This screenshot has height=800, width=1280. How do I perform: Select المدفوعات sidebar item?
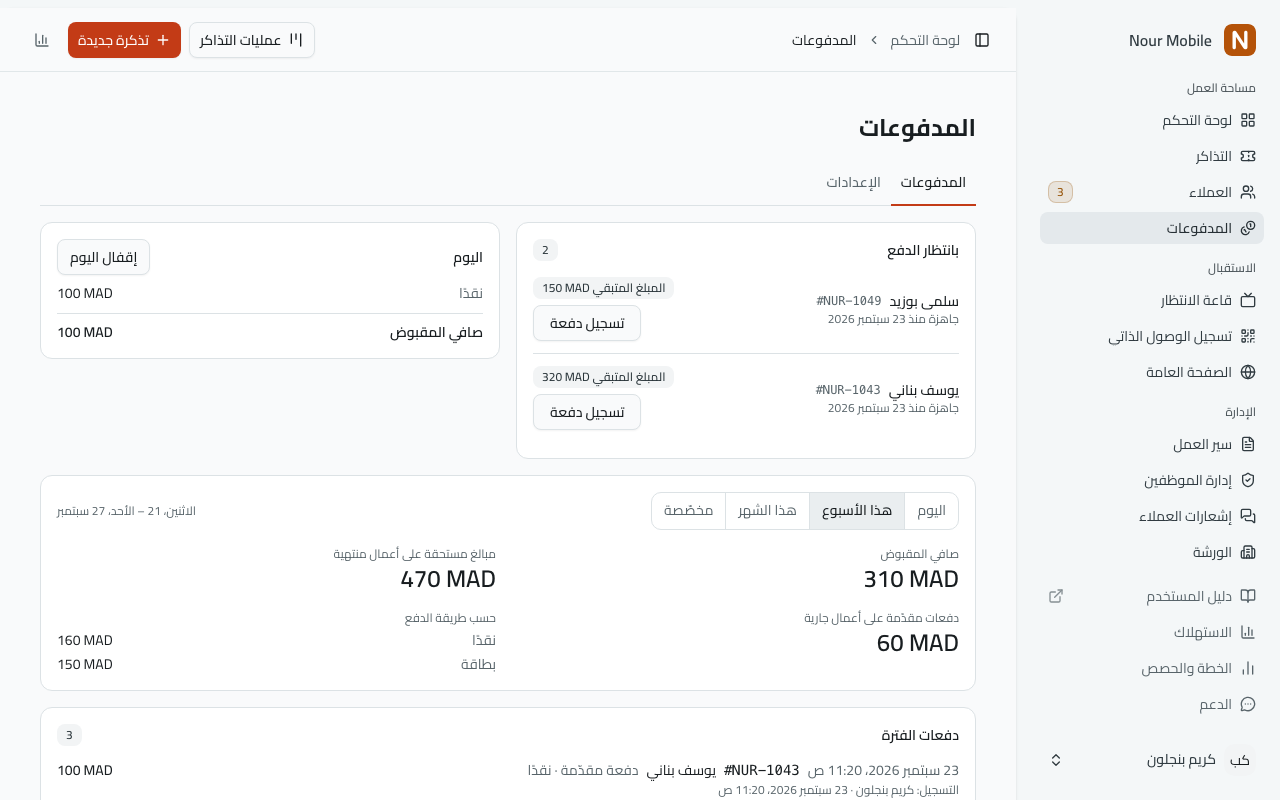(1152, 228)
